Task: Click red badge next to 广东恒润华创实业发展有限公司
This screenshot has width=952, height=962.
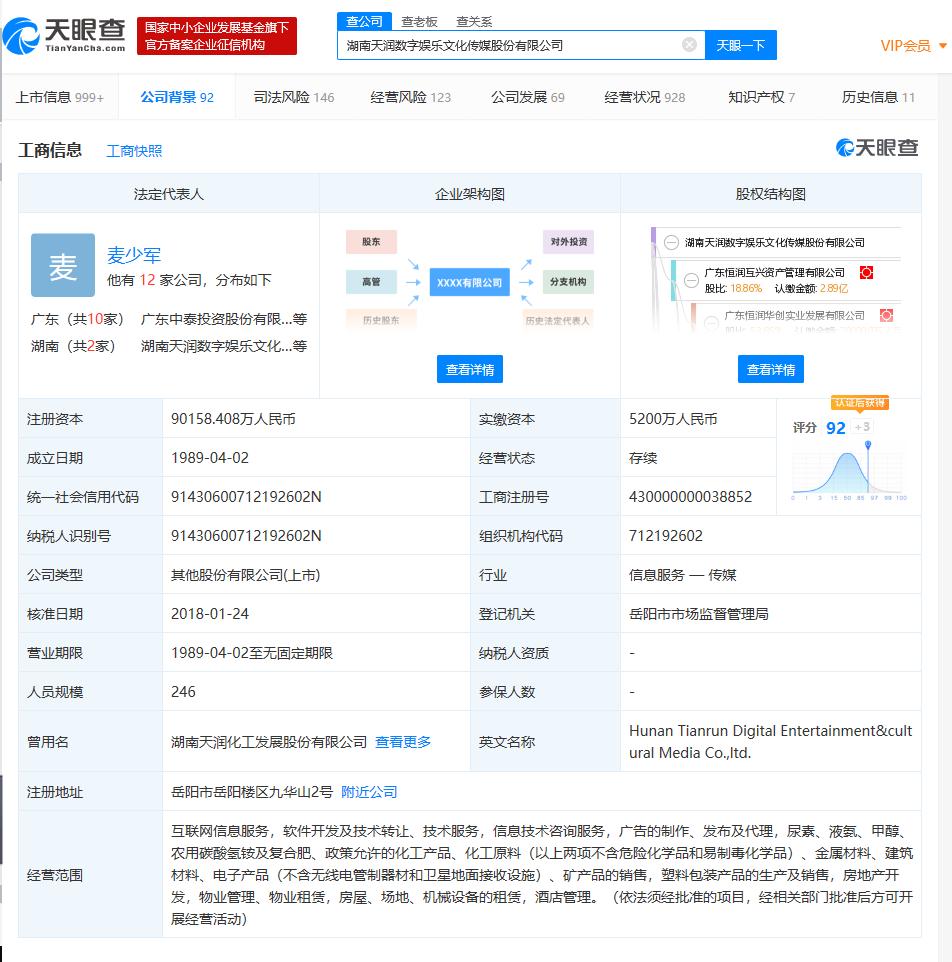Action: tap(886, 315)
